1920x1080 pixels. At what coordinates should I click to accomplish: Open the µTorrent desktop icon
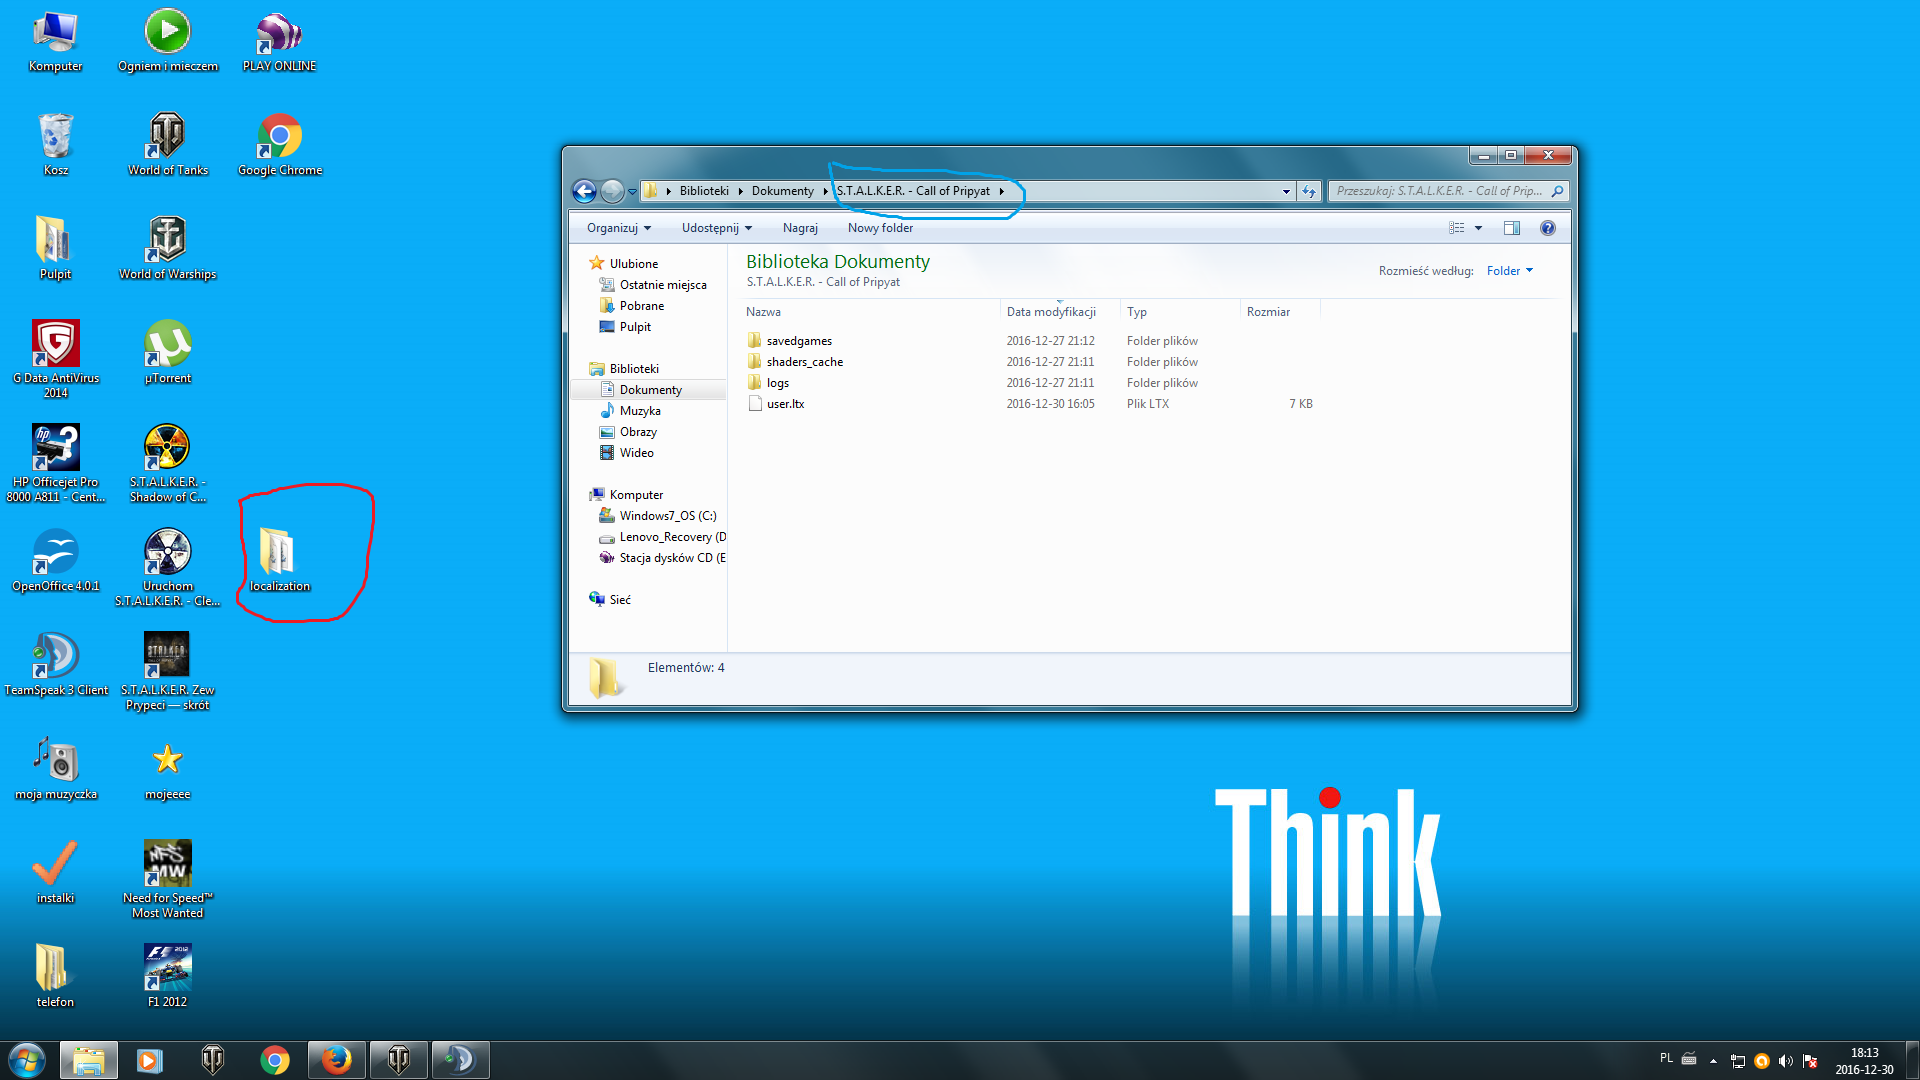coord(167,351)
